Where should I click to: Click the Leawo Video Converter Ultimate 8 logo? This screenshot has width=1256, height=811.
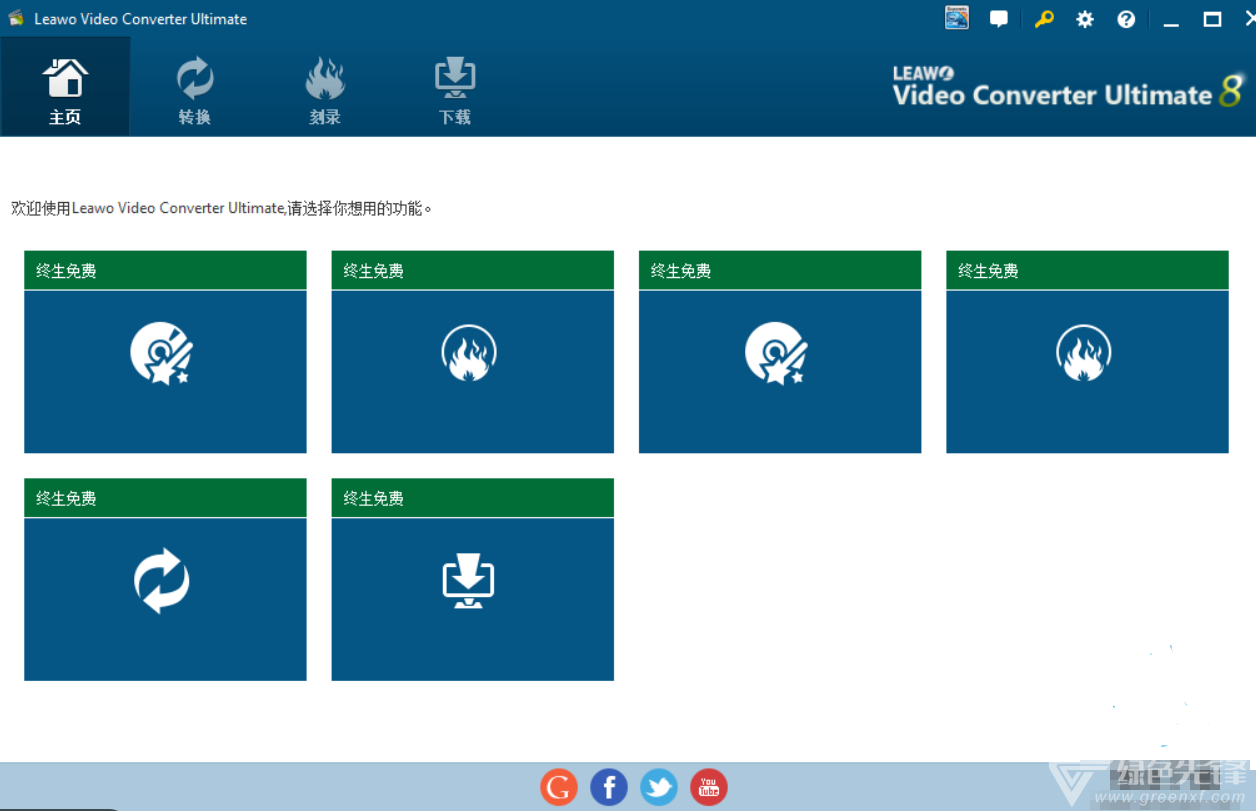[x=1068, y=87]
